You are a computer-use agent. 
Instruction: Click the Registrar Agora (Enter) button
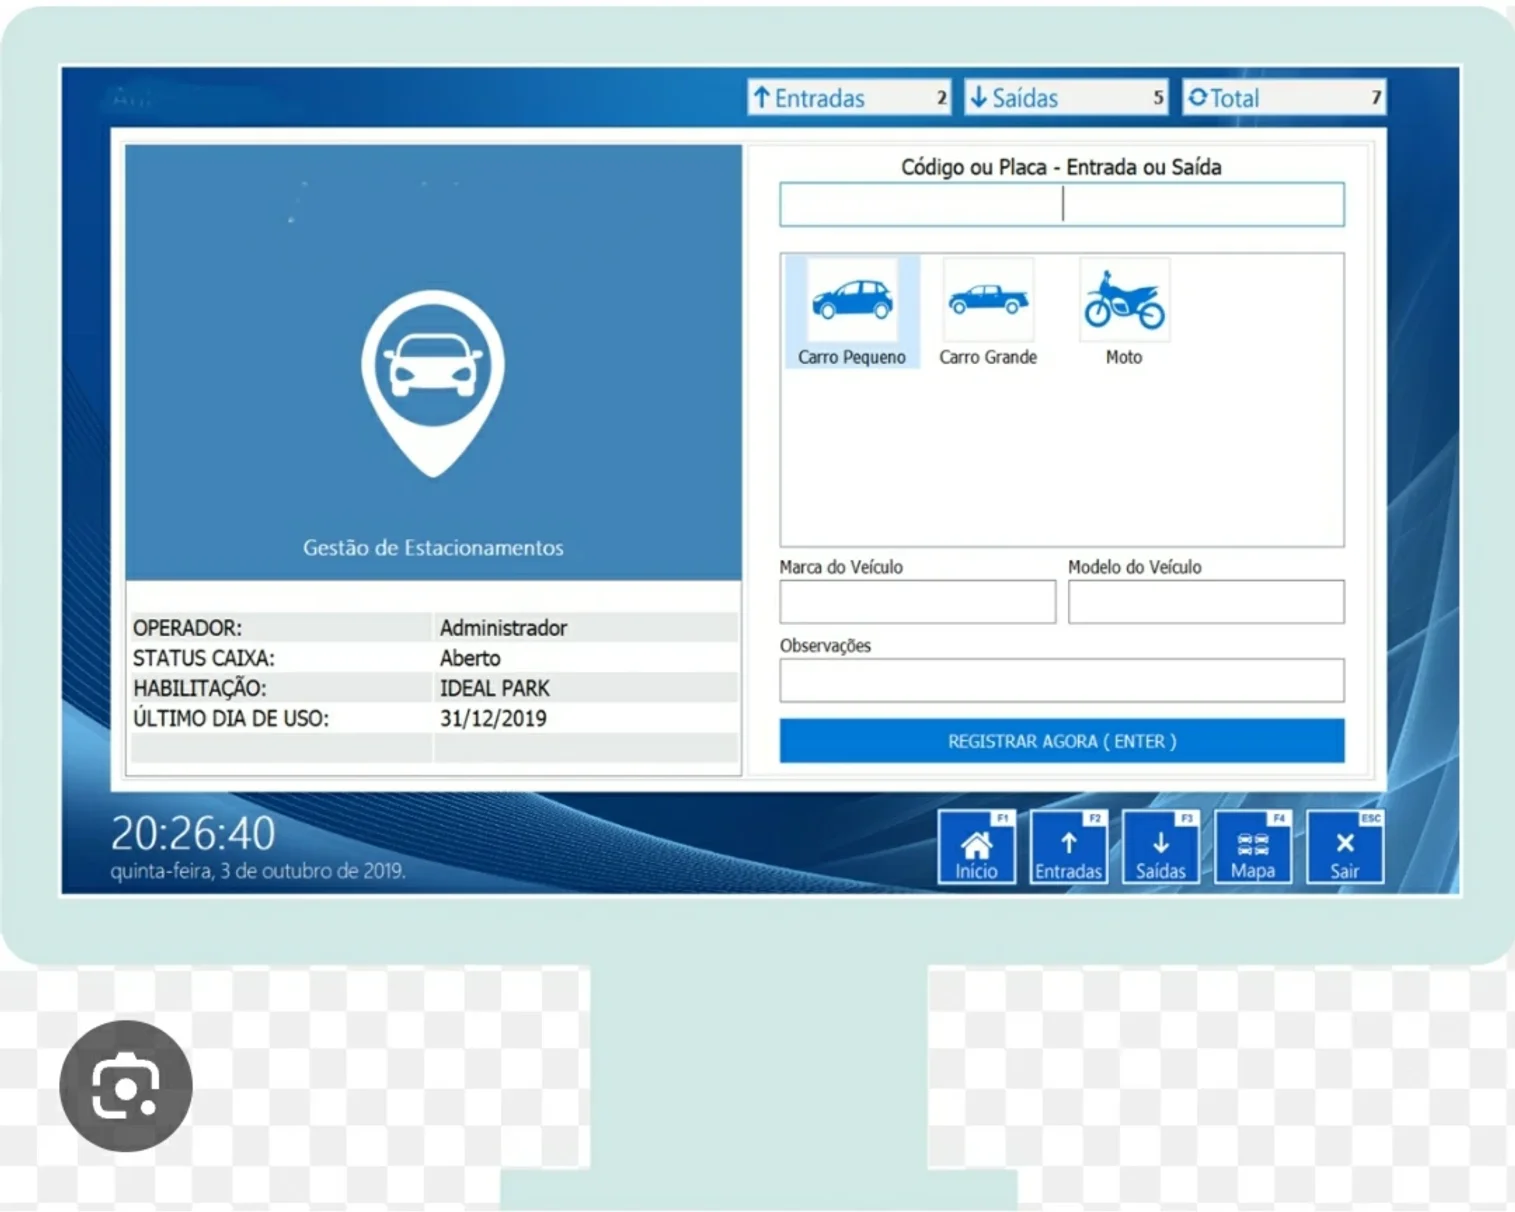pos(1062,741)
